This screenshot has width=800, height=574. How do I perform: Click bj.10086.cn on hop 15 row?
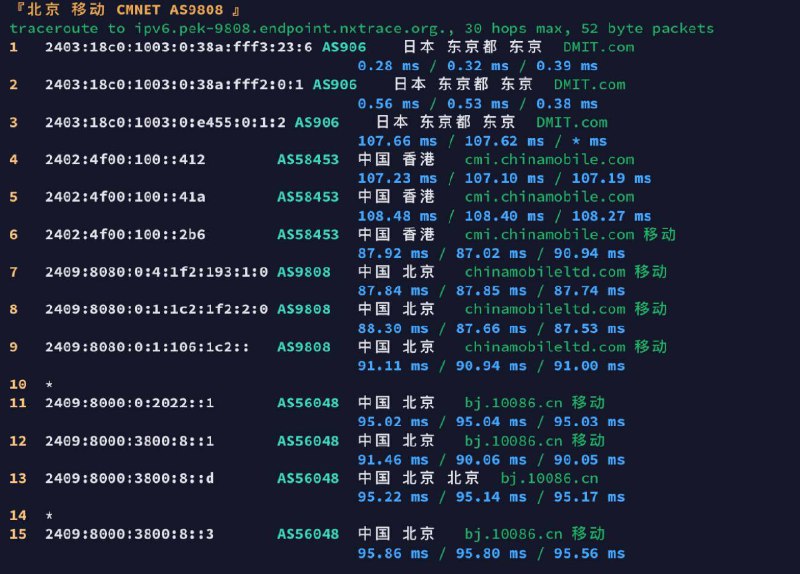click(x=513, y=534)
